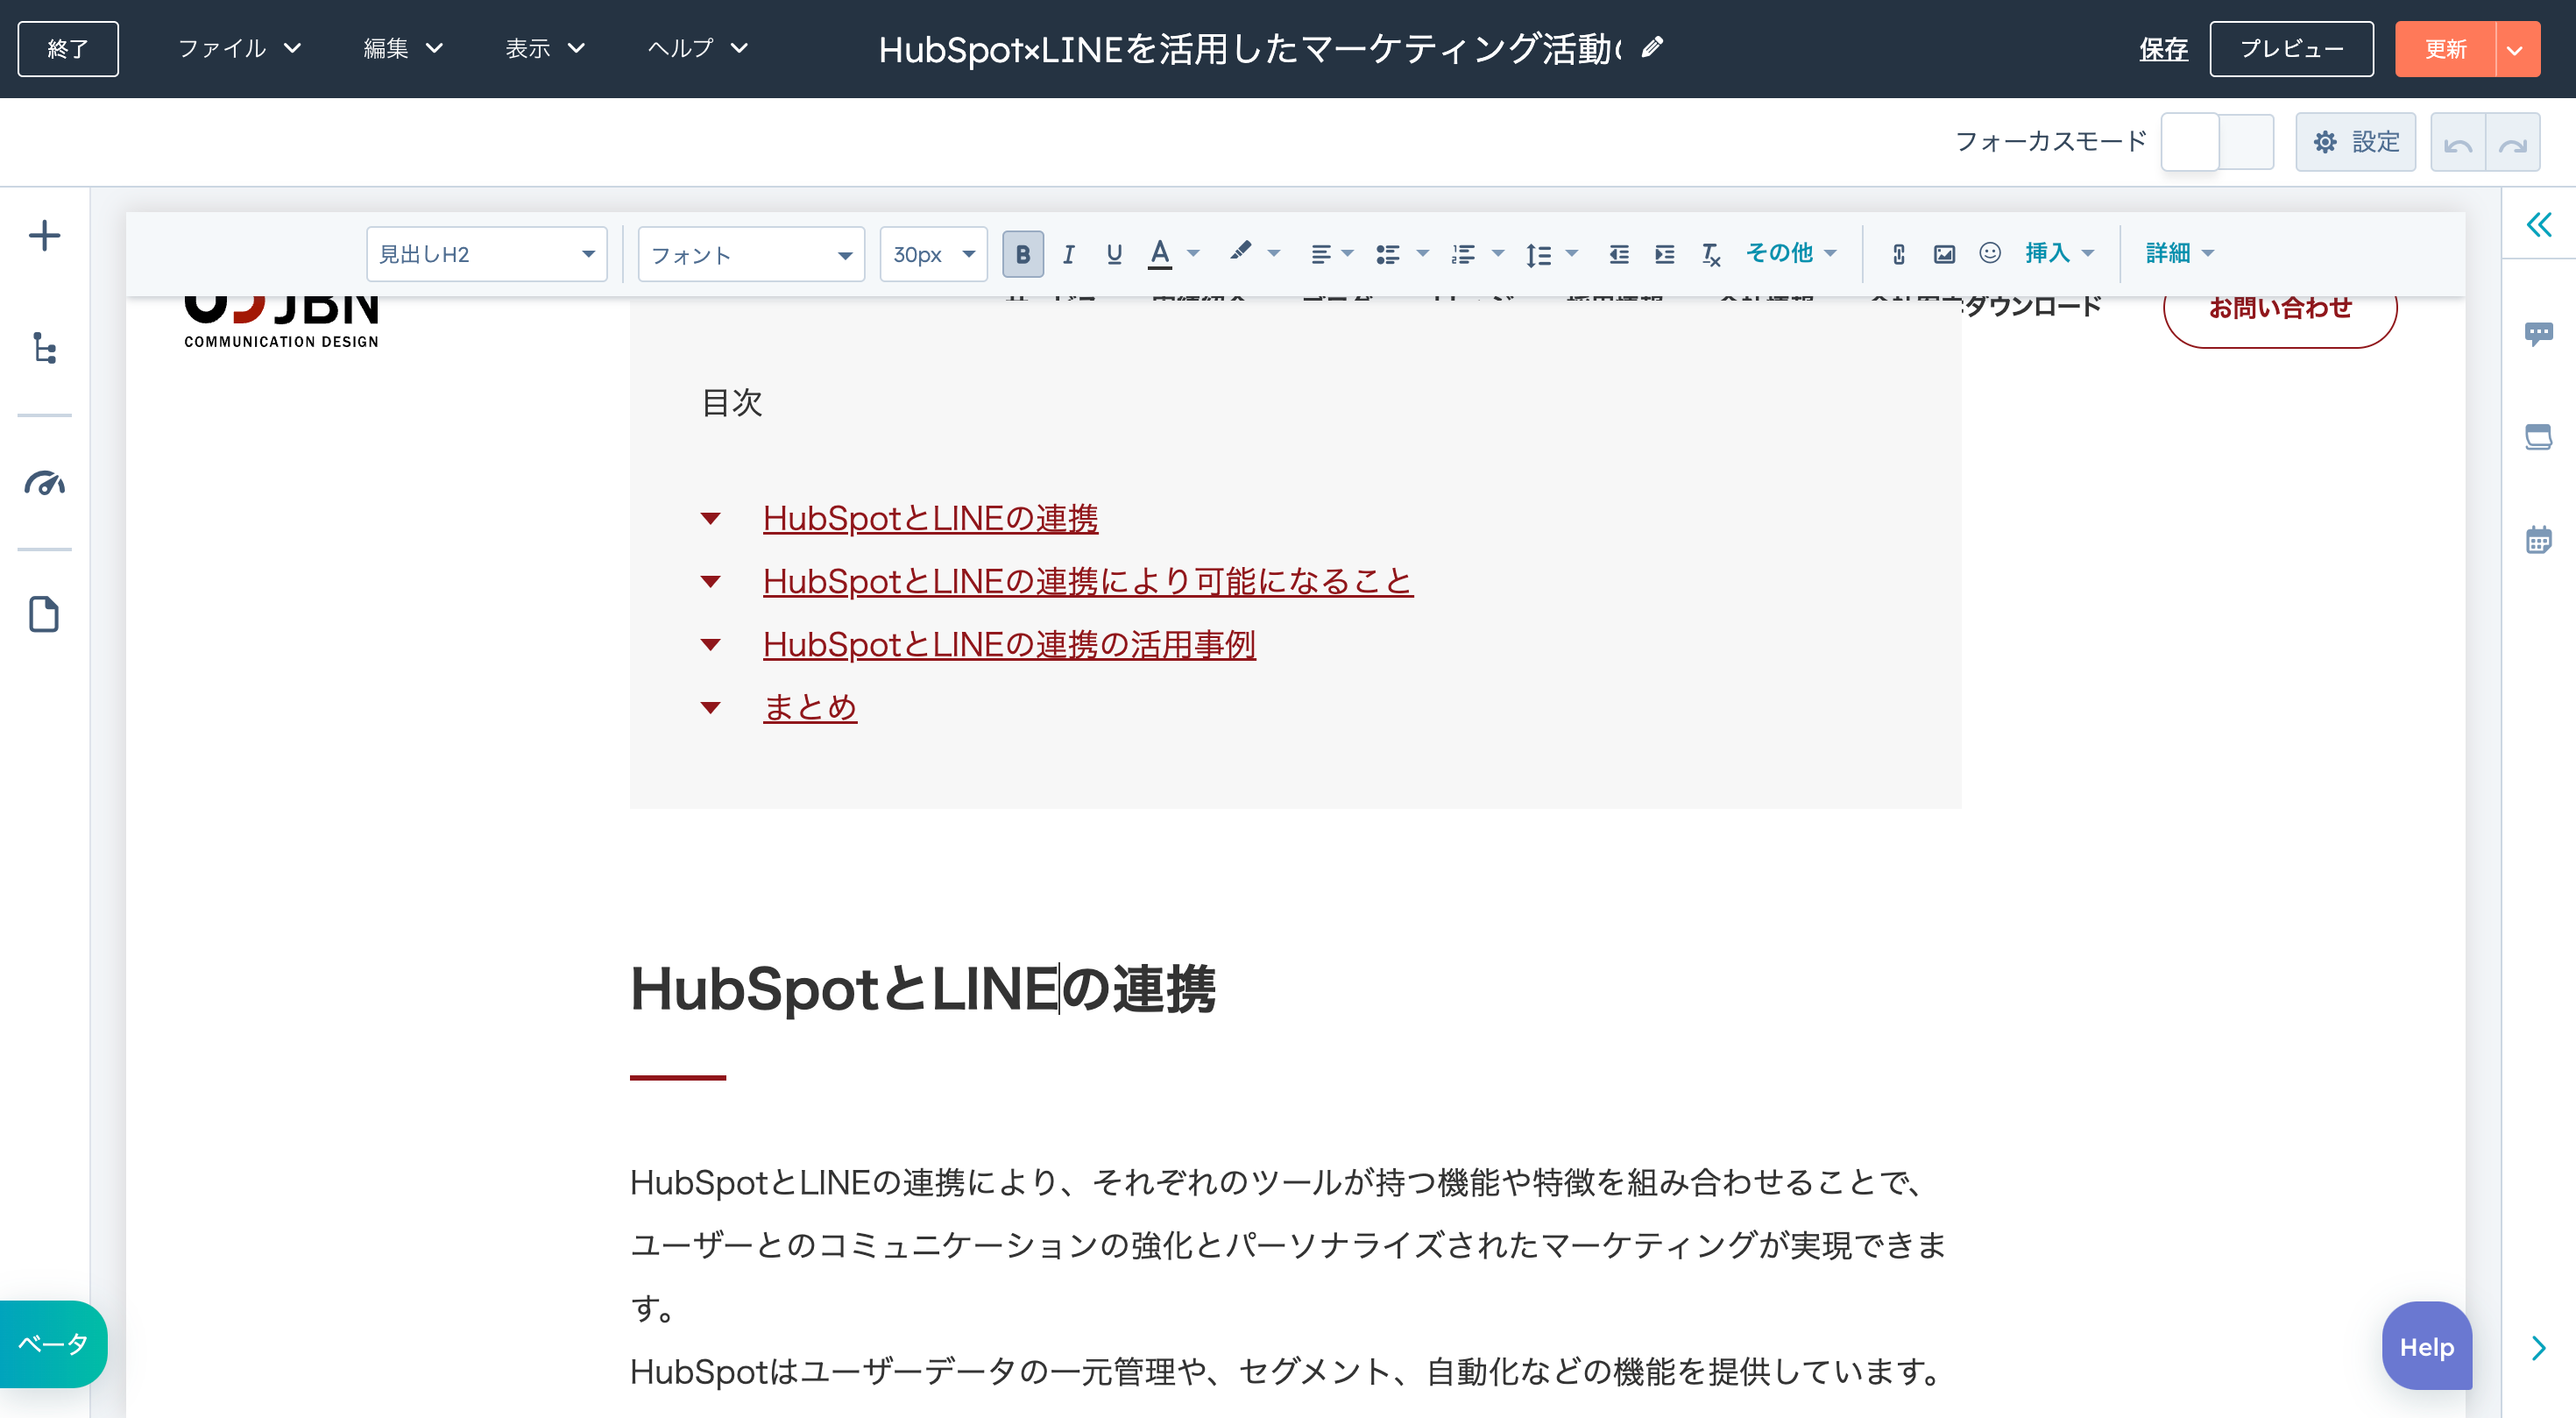Screen dimensions: 2576x1418
Task: Click the プレビュー button
Action: (x=2291, y=49)
